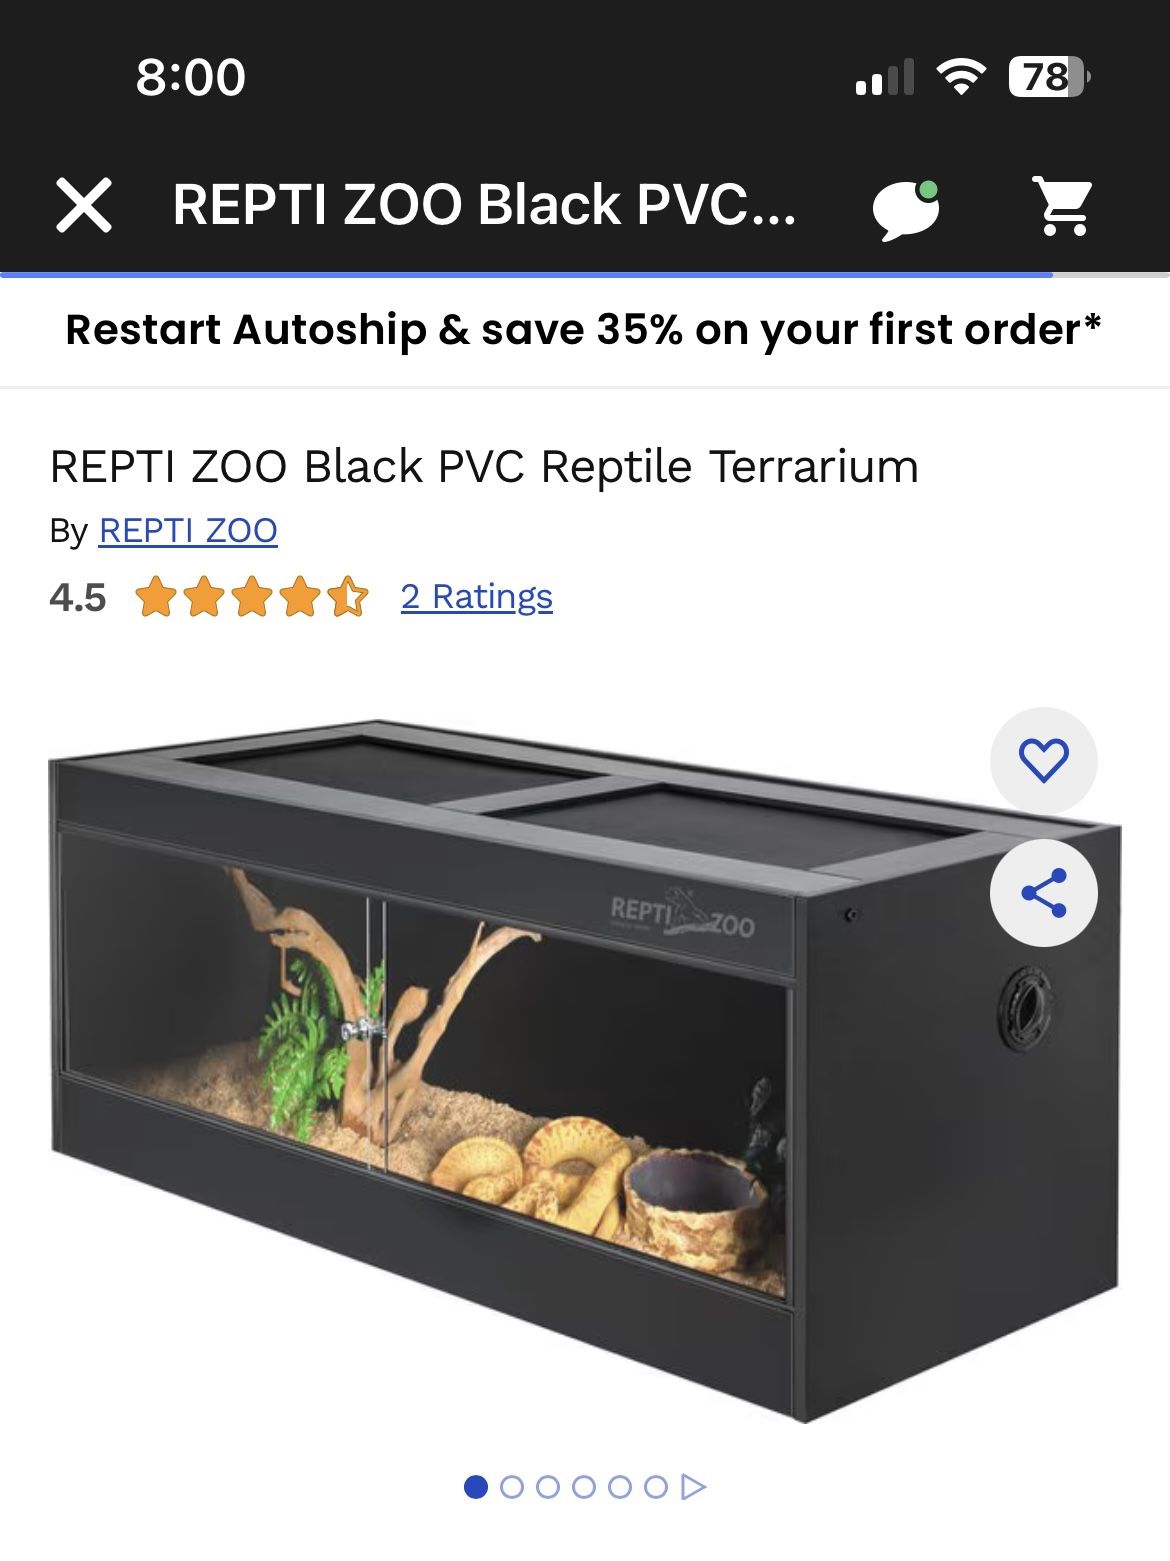Screen dimensions: 1170x1561
Task: Select the fourth image carousel dot
Action: 584,1487
